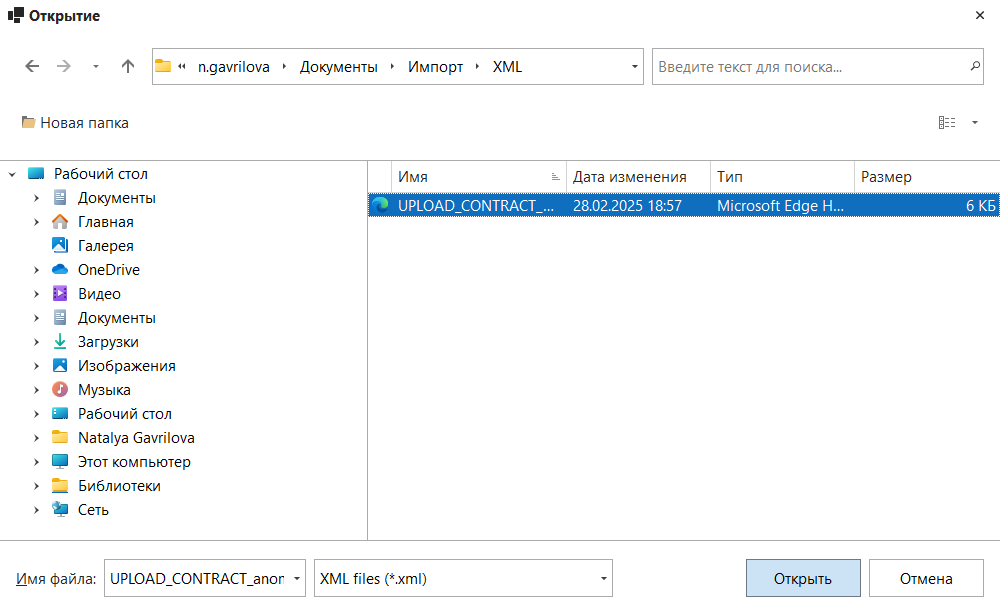Click the Новая папка button

coord(75,123)
